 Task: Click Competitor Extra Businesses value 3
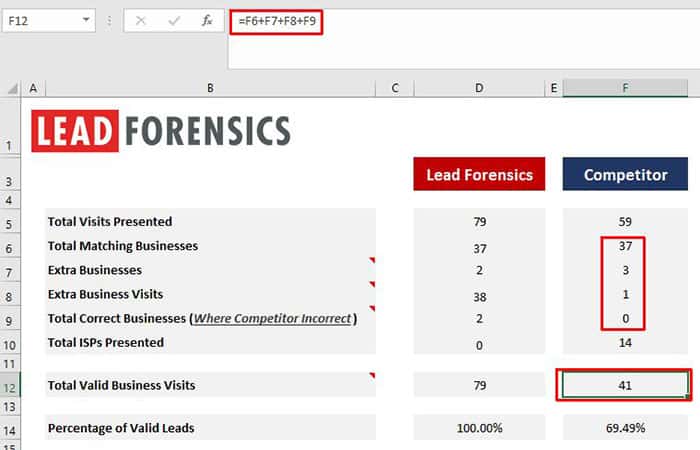coord(625,270)
